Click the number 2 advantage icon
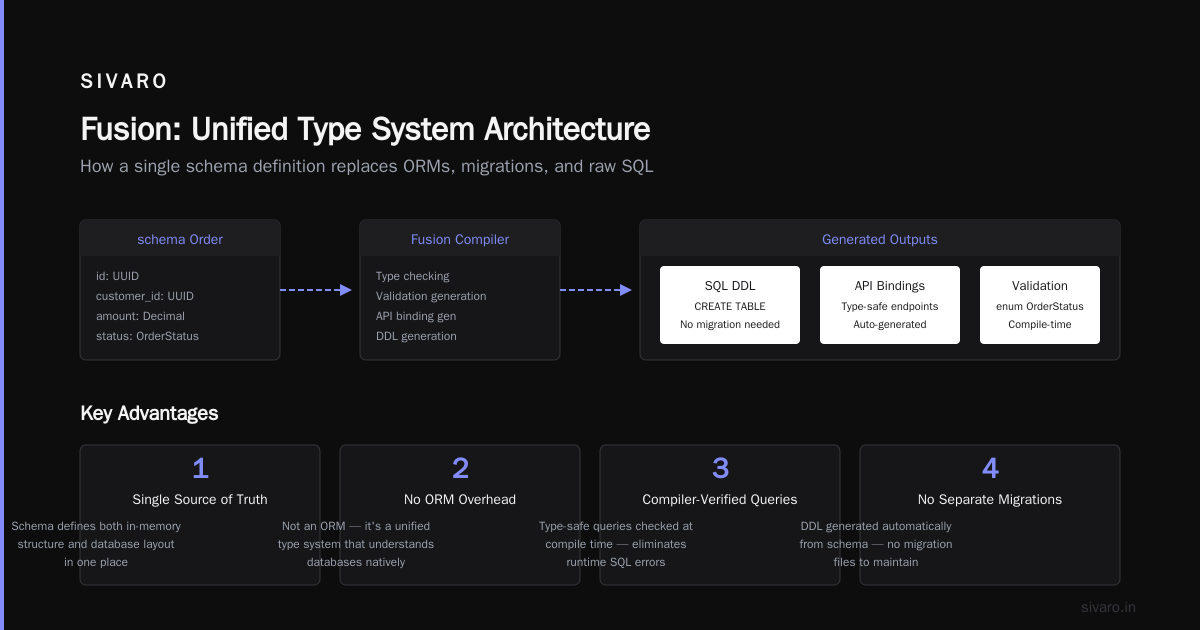Image resolution: width=1200 pixels, height=630 pixels. tap(460, 468)
